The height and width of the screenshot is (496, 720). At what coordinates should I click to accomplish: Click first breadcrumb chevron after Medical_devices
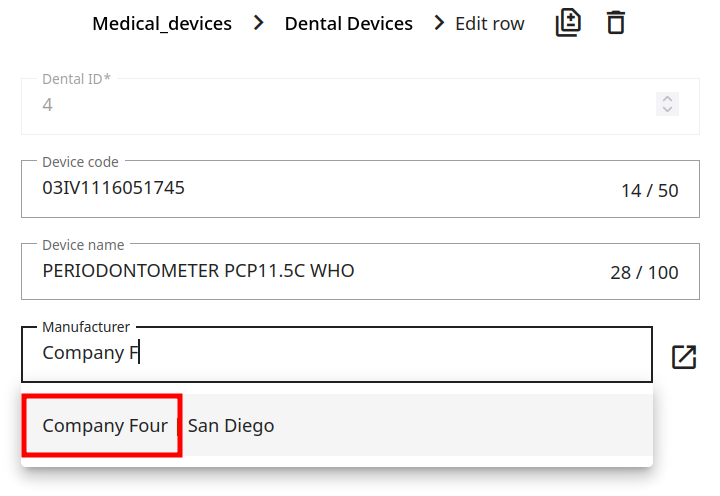click(x=259, y=23)
